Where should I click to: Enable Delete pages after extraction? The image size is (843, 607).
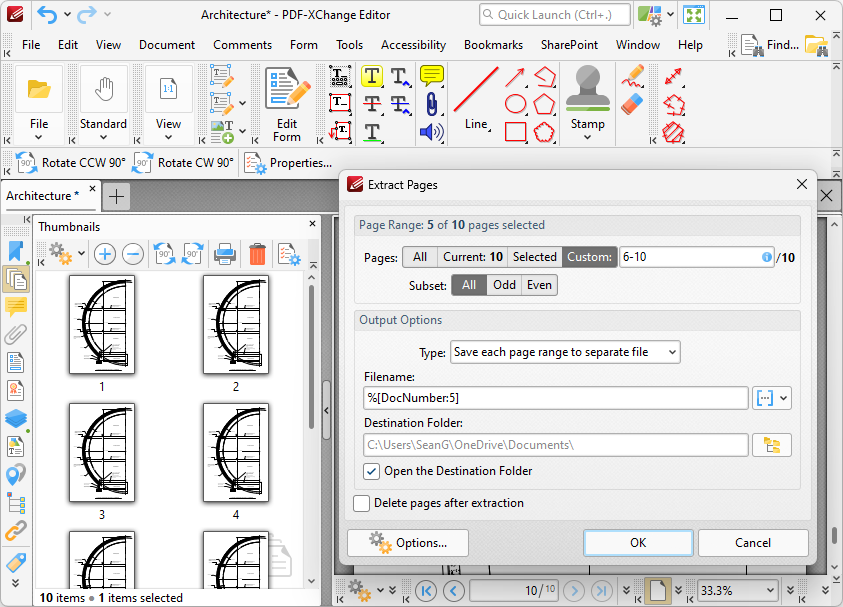click(362, 503)
